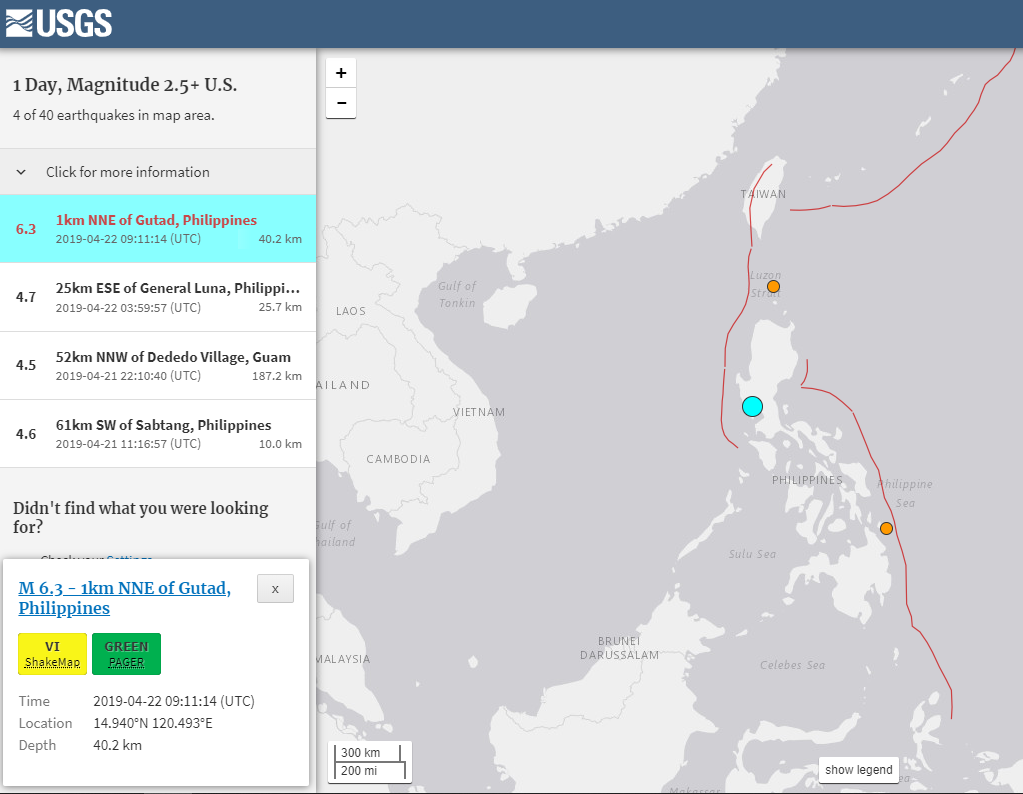Click the show legend button
1023x794 pixels.
[x=859, y=770]
